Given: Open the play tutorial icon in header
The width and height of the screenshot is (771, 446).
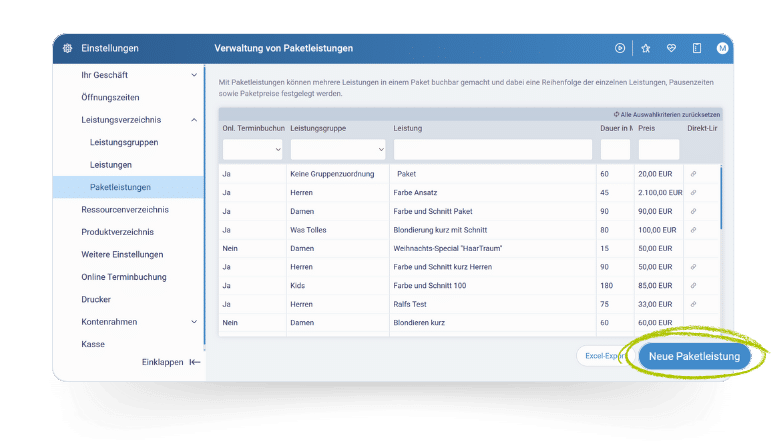Looking at the screenshot, I should click(x=620, y=48).
